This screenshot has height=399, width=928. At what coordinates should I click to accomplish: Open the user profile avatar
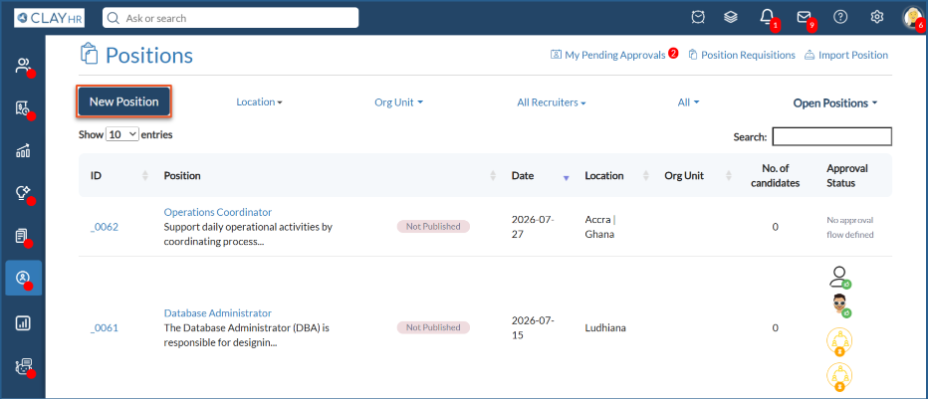point(912,17)
